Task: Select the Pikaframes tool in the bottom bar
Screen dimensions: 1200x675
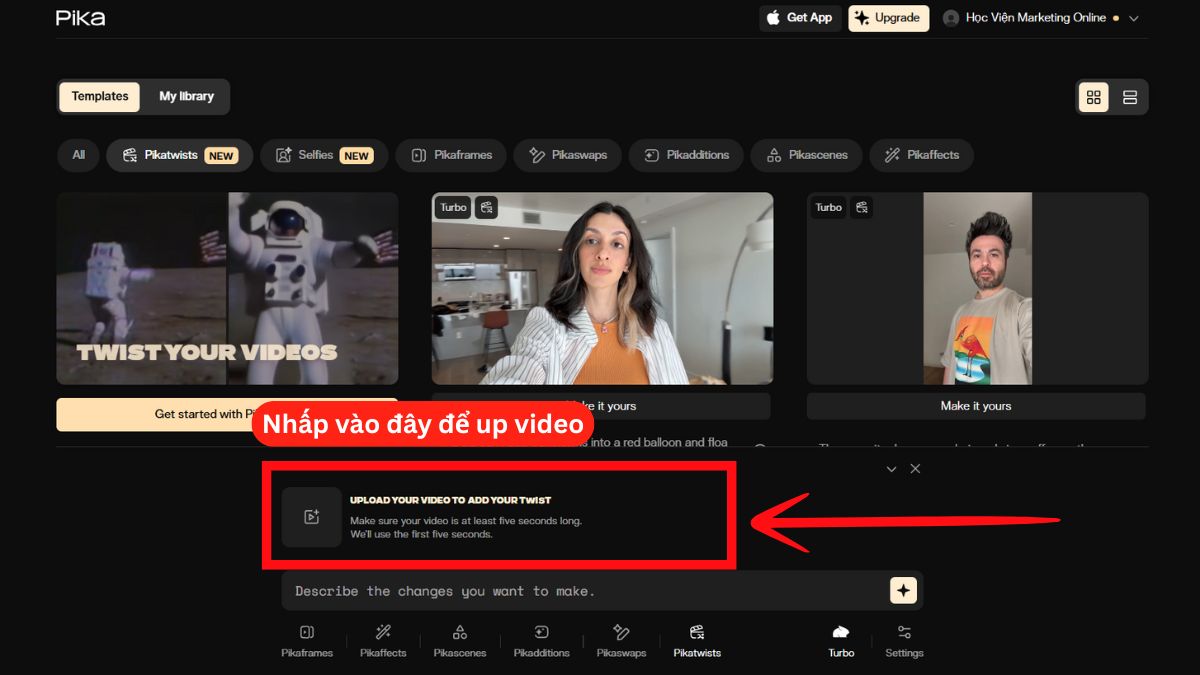Action: click(x=307, y=641)
